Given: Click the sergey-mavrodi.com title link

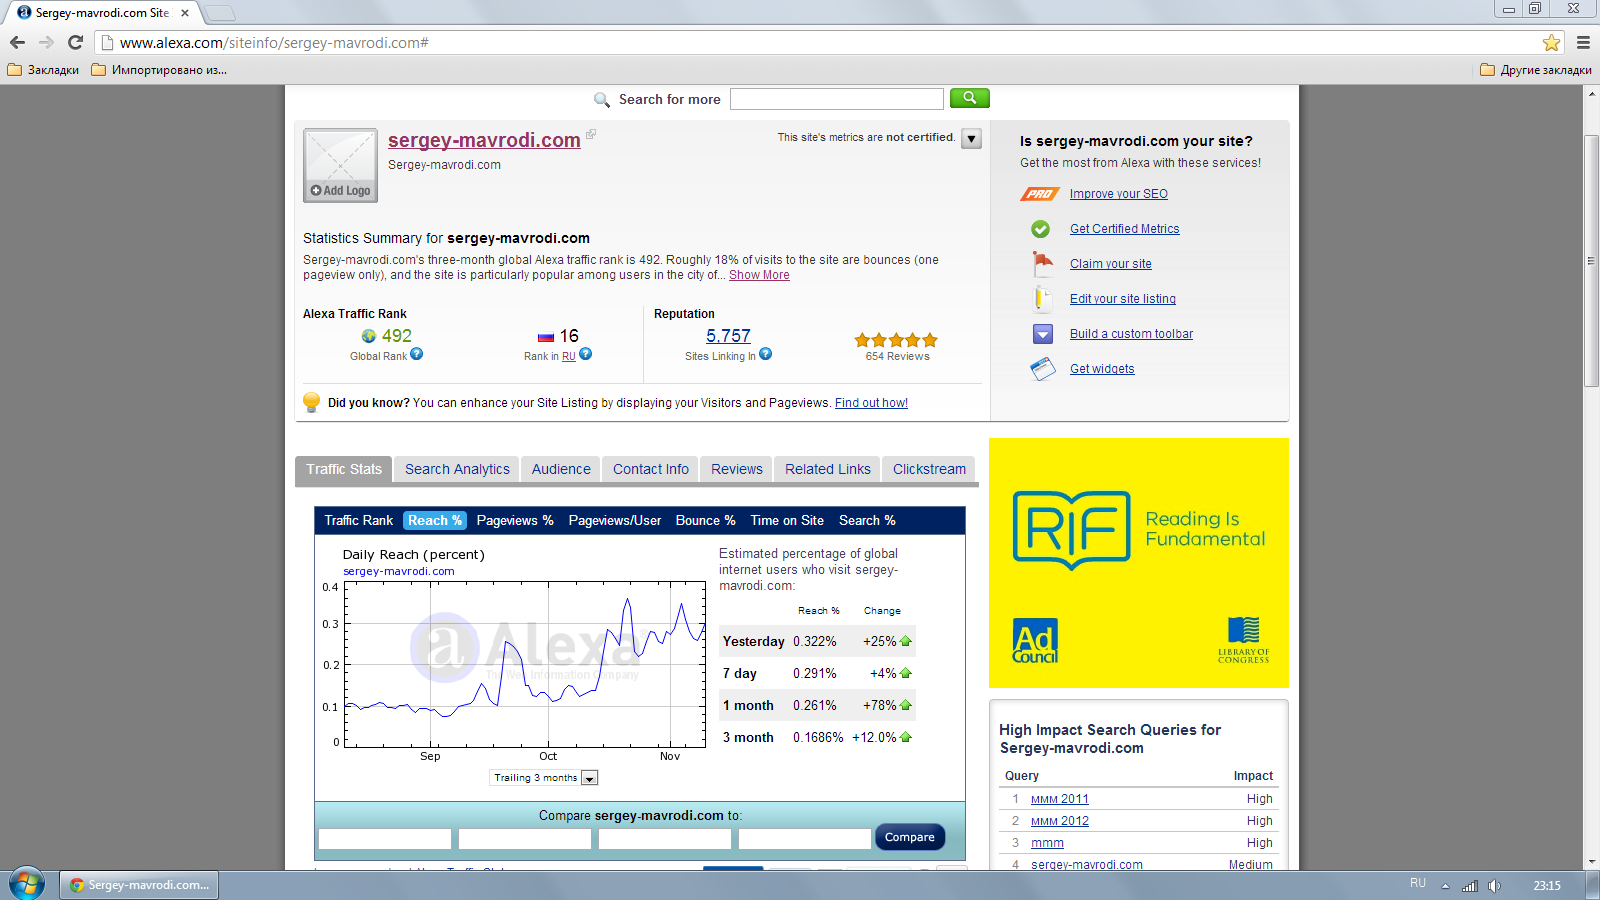Looking at the screenshot, I should tap(484, 140).
